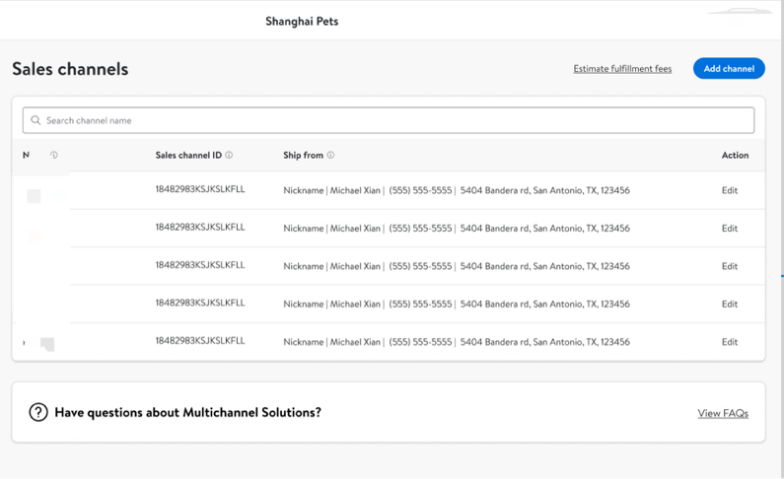Click the Shanghai Pets store title

301,21
